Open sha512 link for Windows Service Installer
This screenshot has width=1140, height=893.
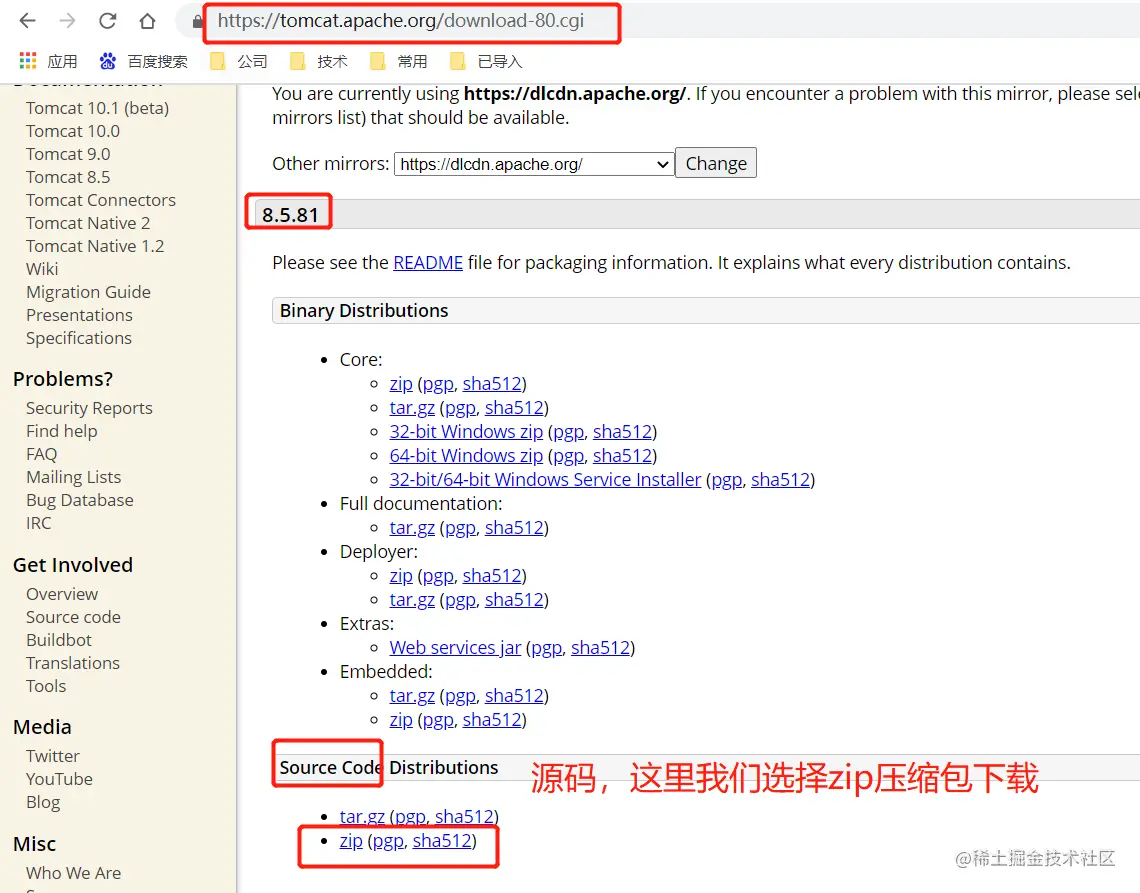tap(780, 480)
